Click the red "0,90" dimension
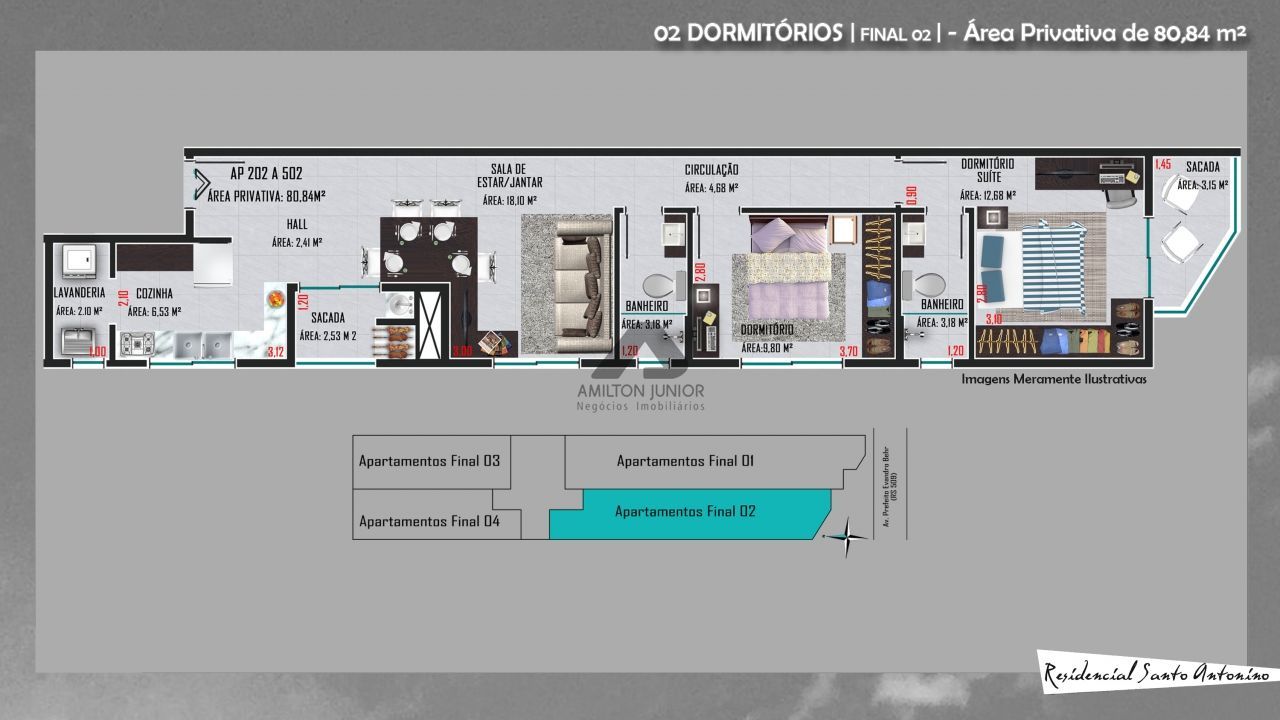 (911, 195)
